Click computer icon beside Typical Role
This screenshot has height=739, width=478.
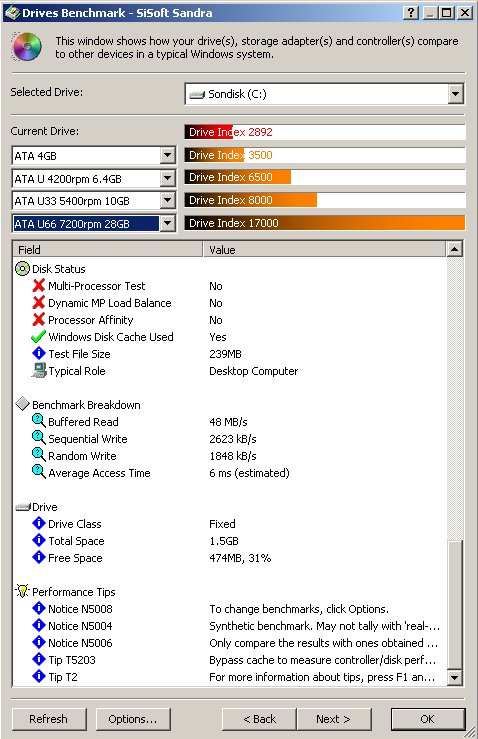(39, 370)
